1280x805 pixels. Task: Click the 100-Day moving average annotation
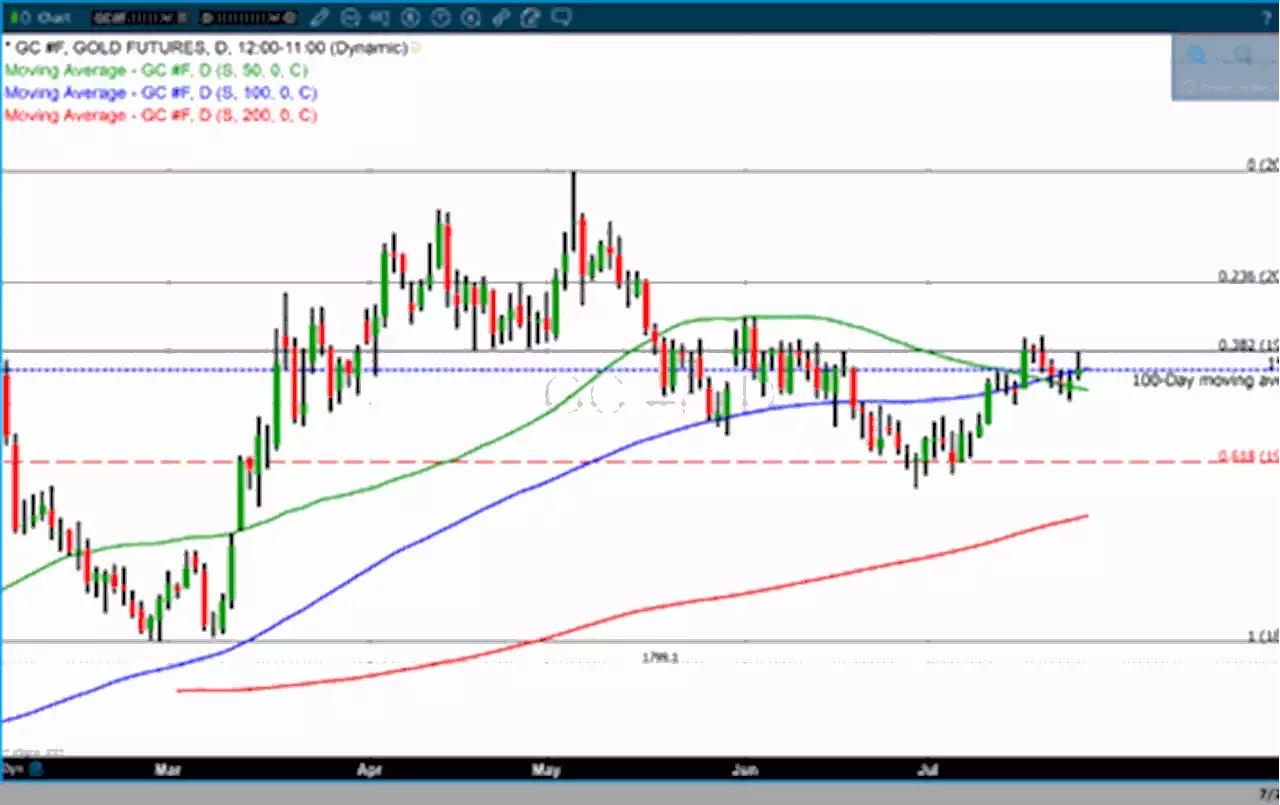click(1206, 380)
